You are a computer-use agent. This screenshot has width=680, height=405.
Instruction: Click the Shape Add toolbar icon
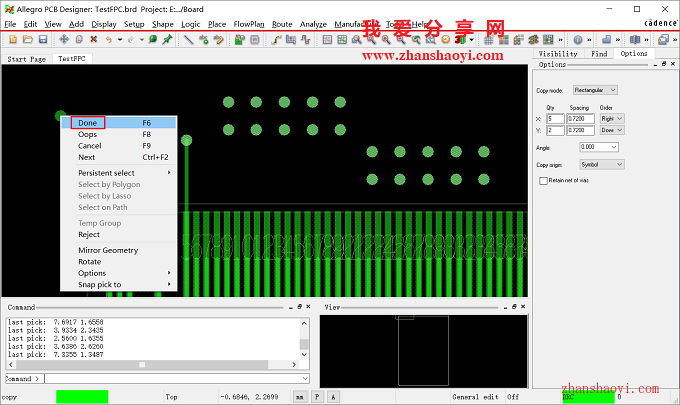click(606, 39)
